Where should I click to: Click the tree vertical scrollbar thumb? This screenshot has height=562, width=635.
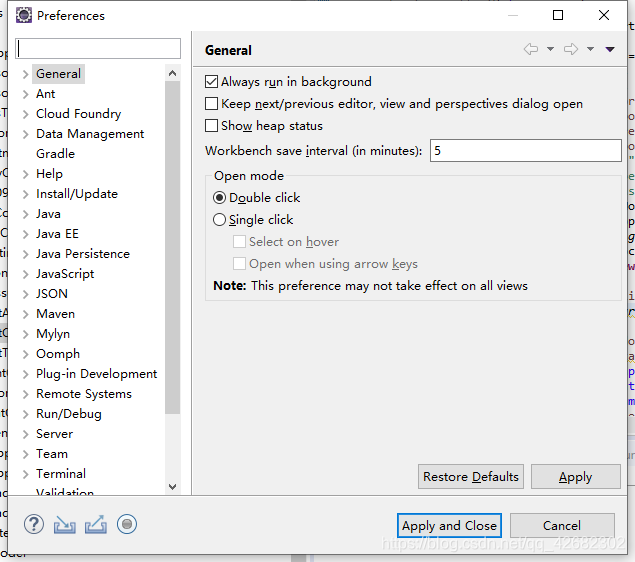[173, 247]
